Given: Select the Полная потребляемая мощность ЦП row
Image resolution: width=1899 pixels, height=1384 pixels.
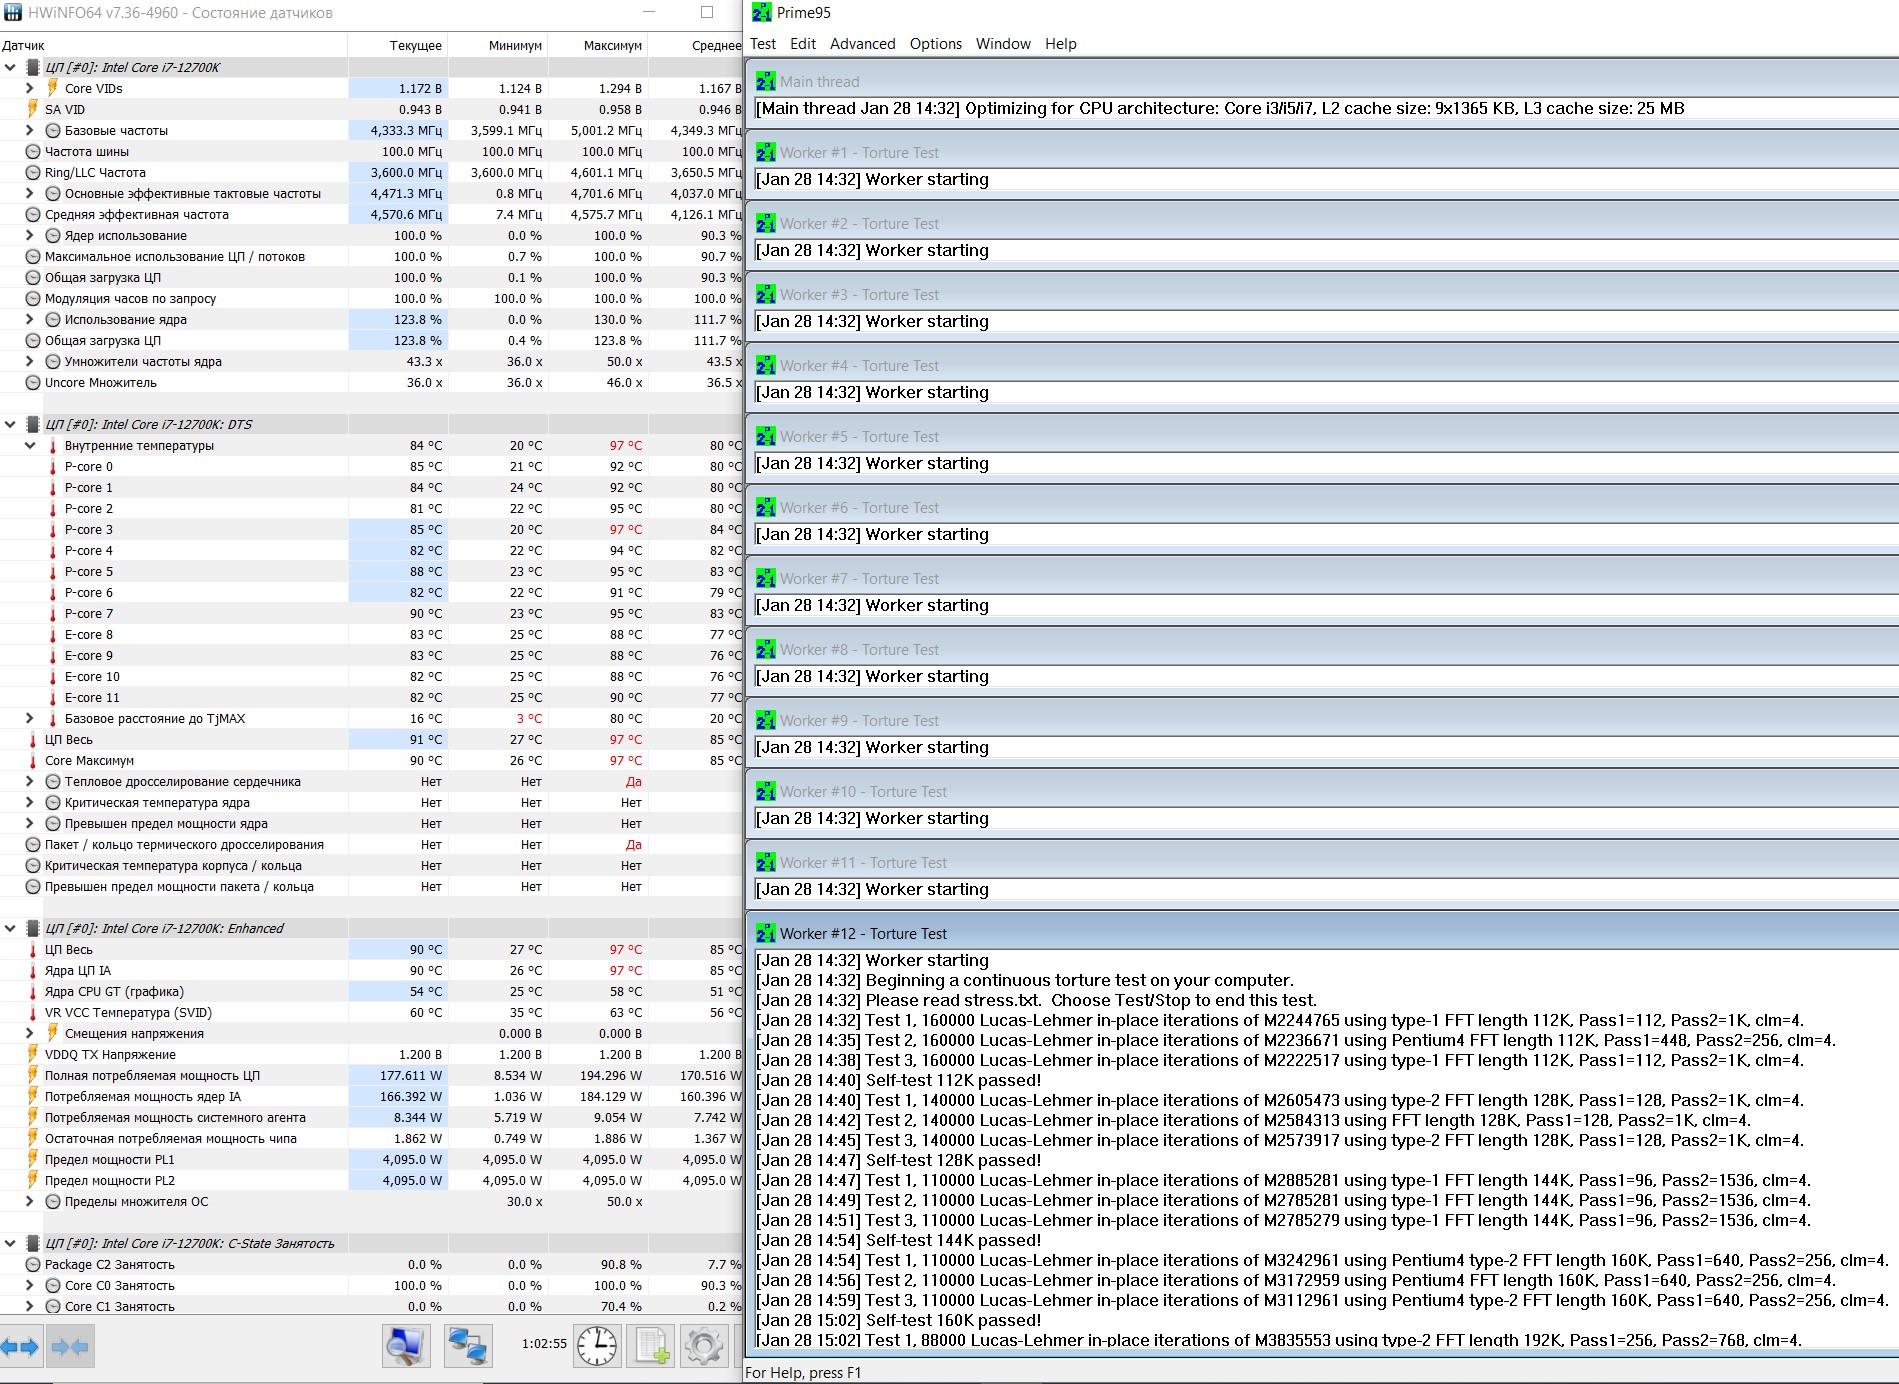Looking at the screenshot, I should (x=371, y=1076).
